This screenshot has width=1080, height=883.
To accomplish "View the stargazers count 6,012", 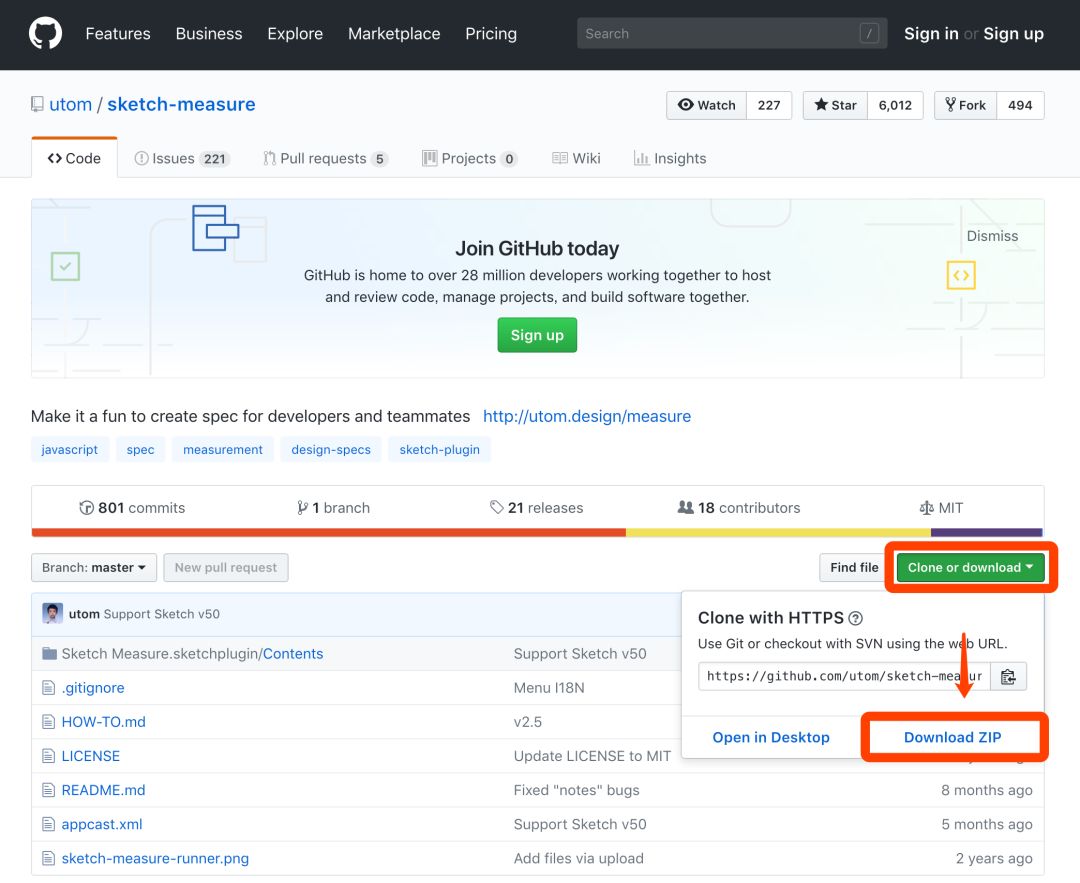I will coord(895,105).
